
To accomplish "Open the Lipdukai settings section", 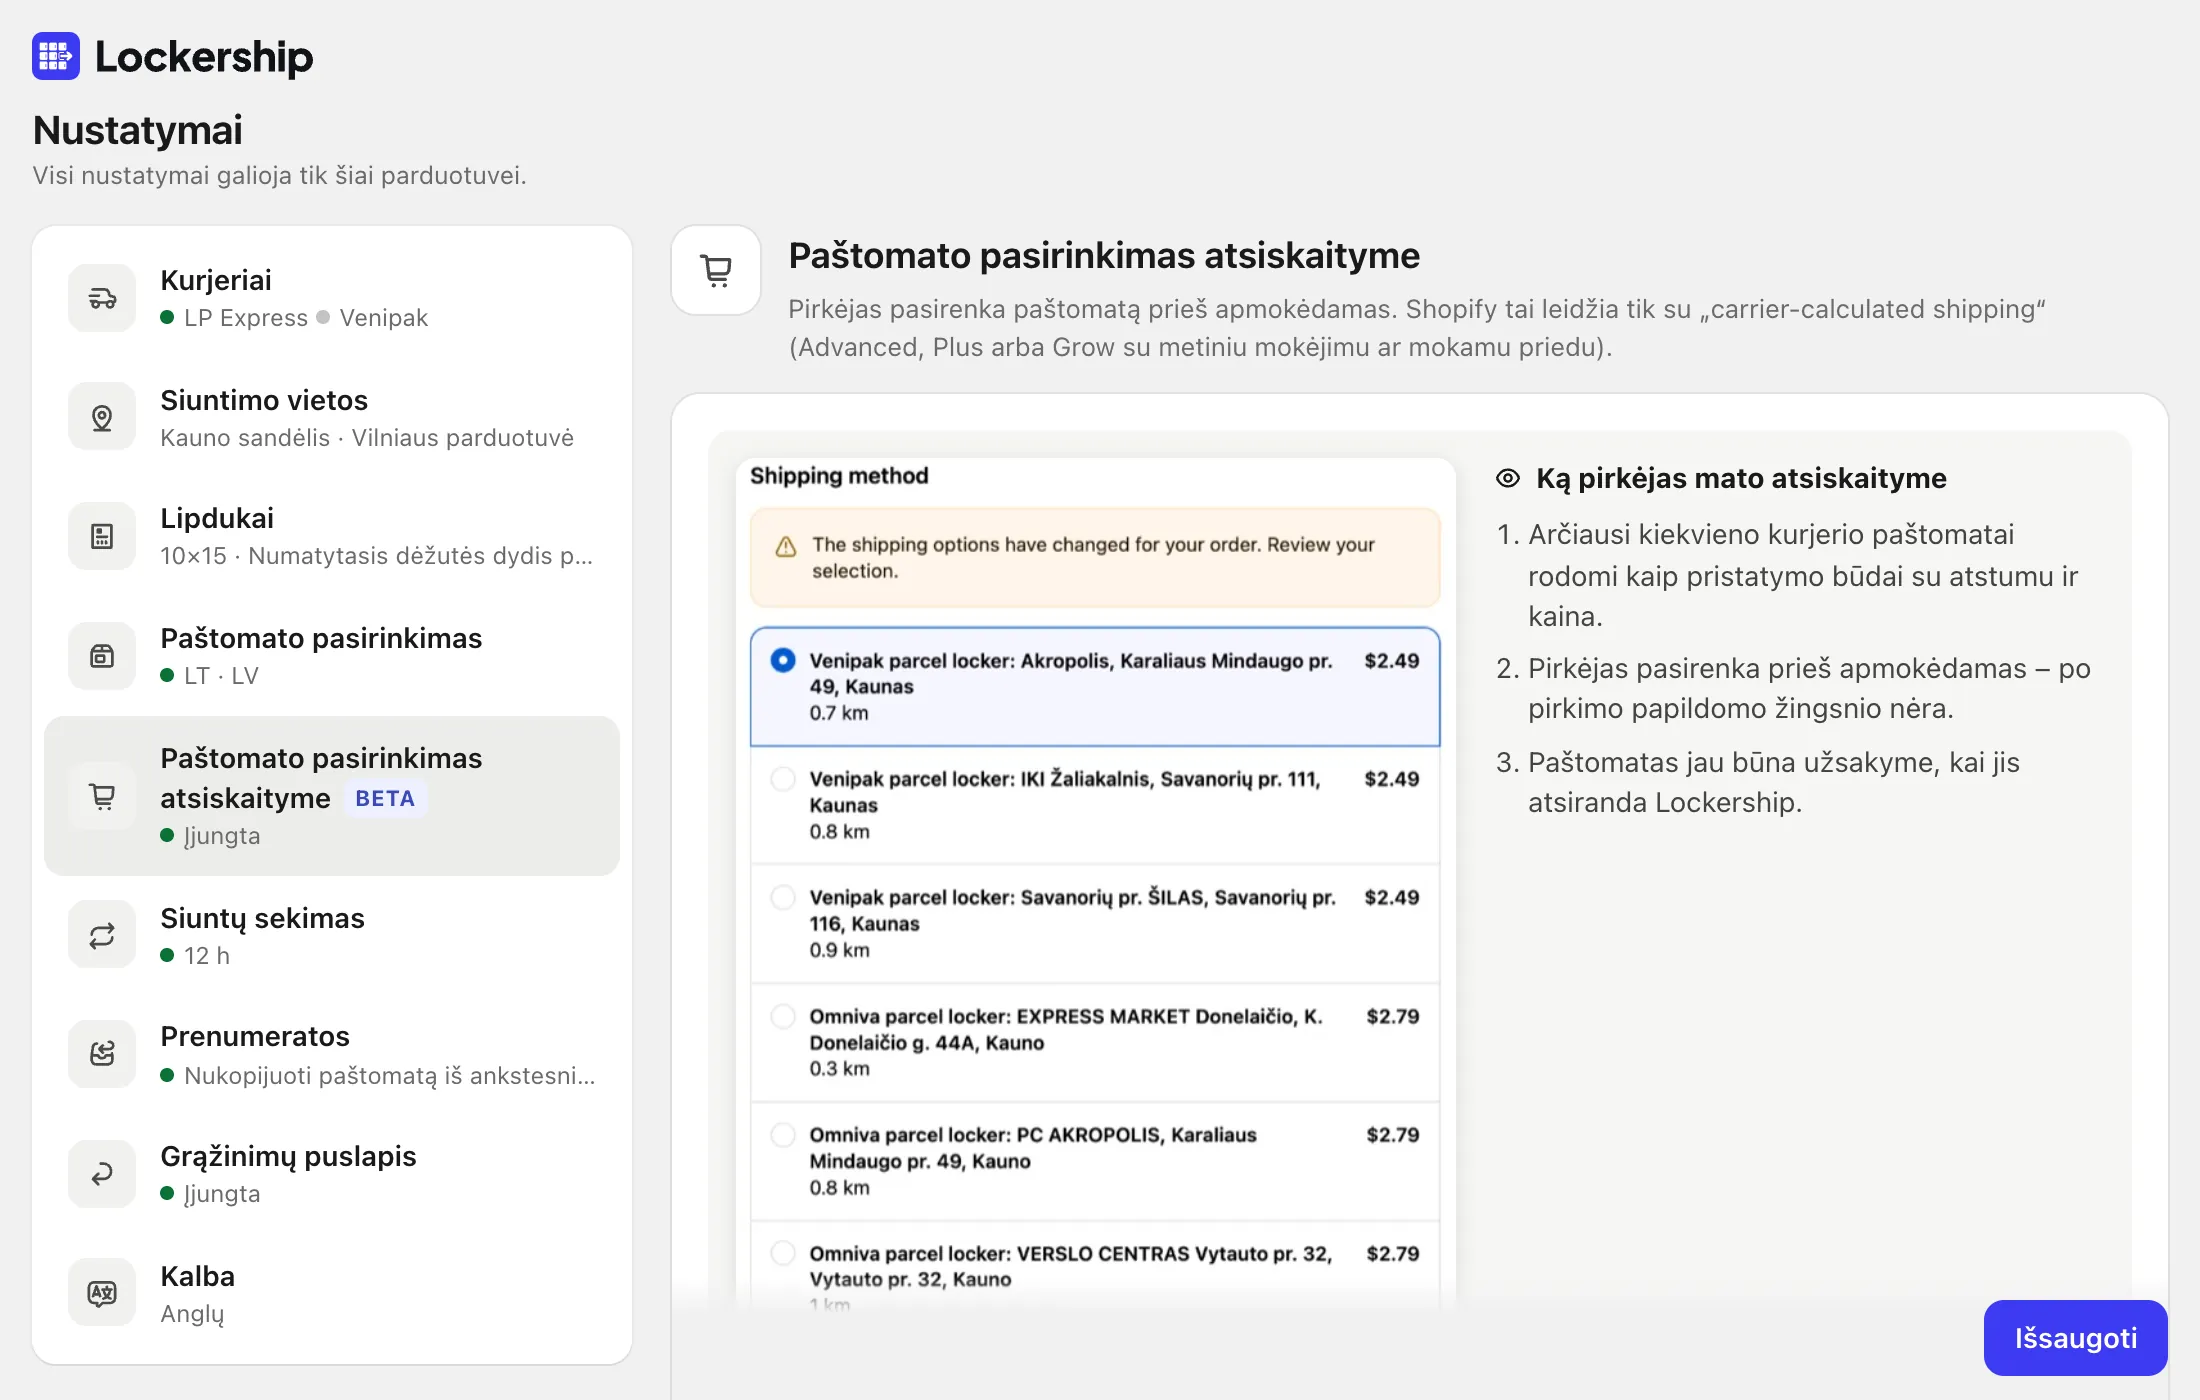I will tap(332, 536).
